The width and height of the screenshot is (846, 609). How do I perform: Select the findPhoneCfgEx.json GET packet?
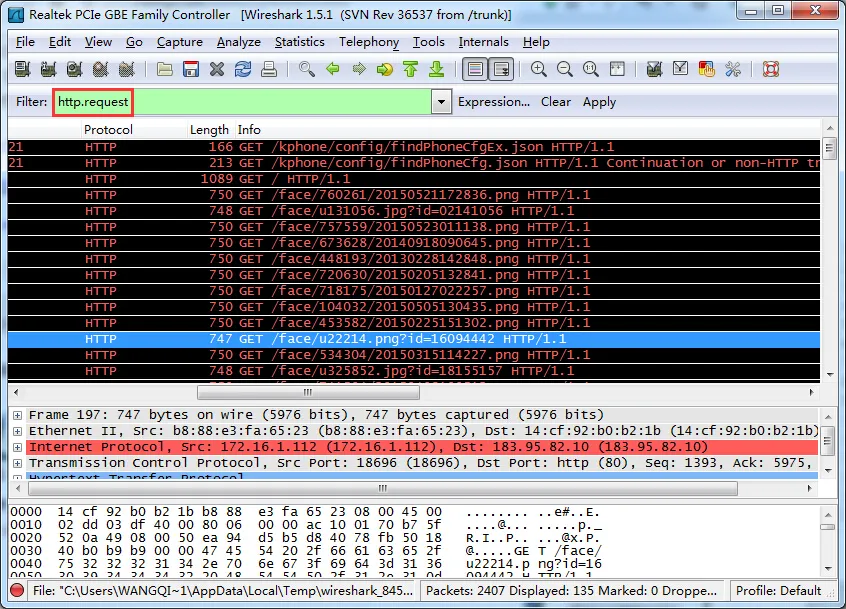tap(414, 147)
